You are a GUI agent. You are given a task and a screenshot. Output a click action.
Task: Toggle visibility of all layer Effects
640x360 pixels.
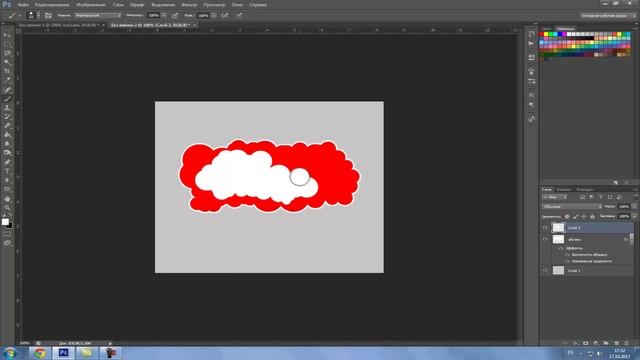(x=561, y=248)
